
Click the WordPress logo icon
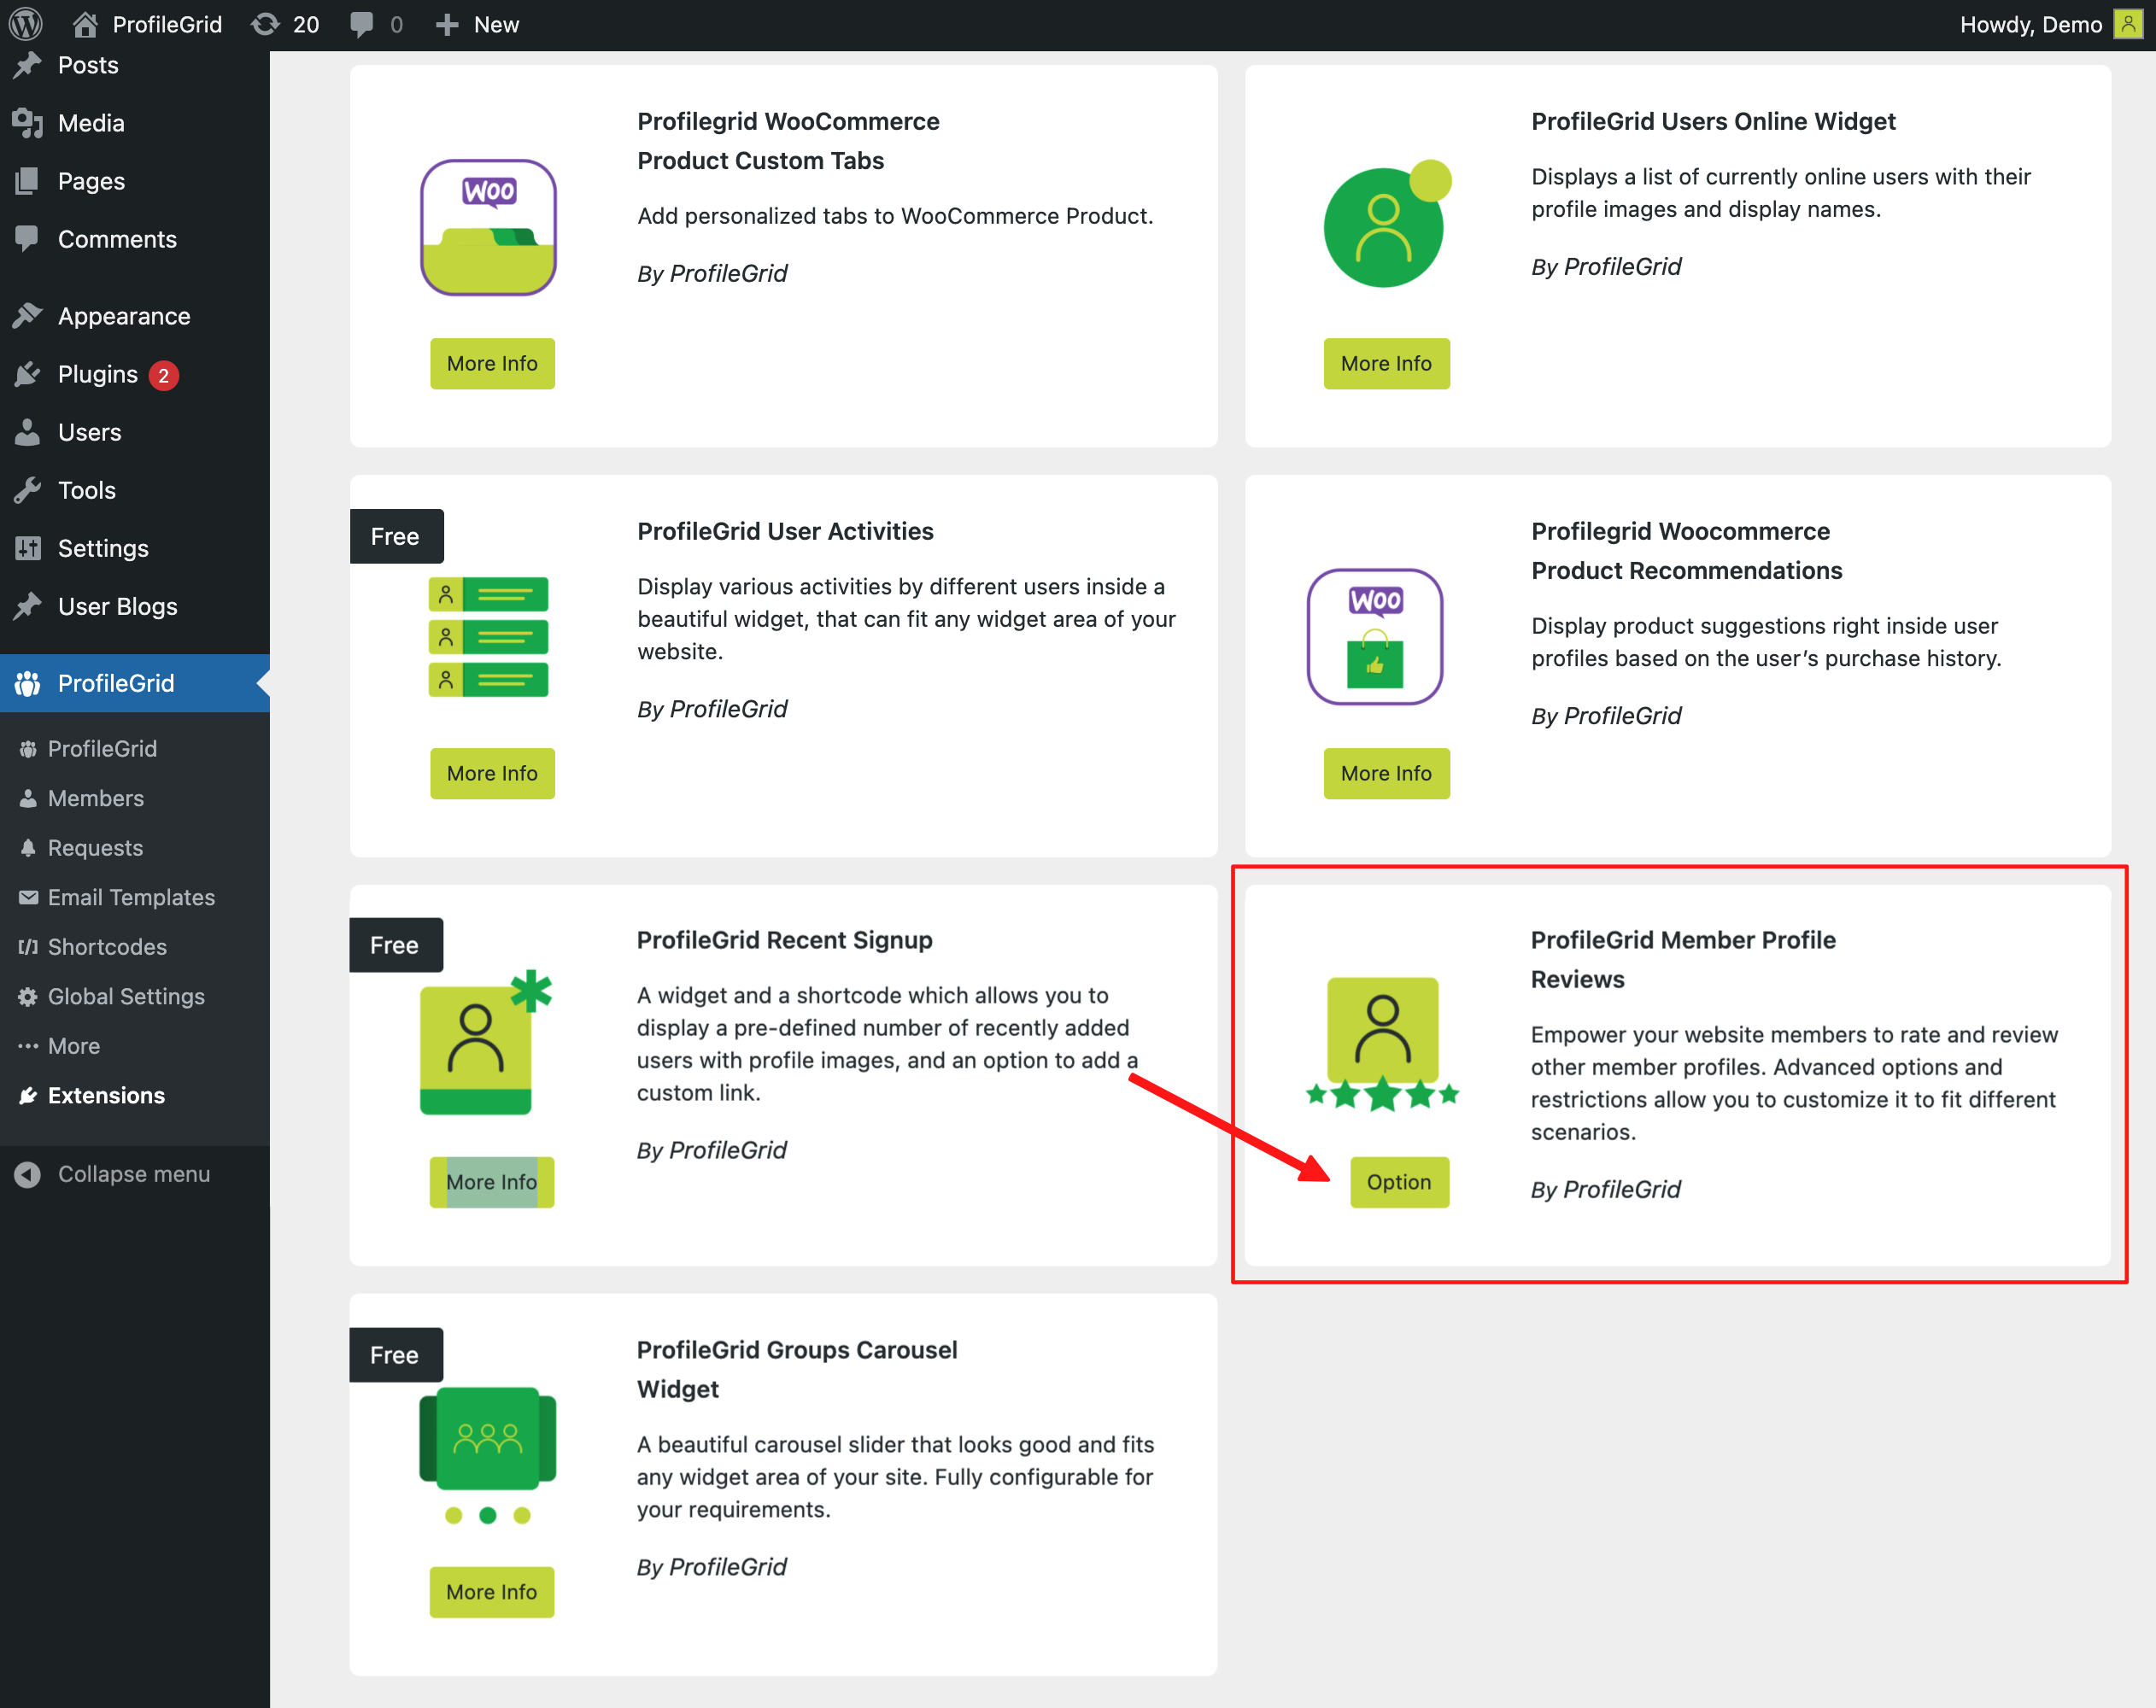point(25,24)
